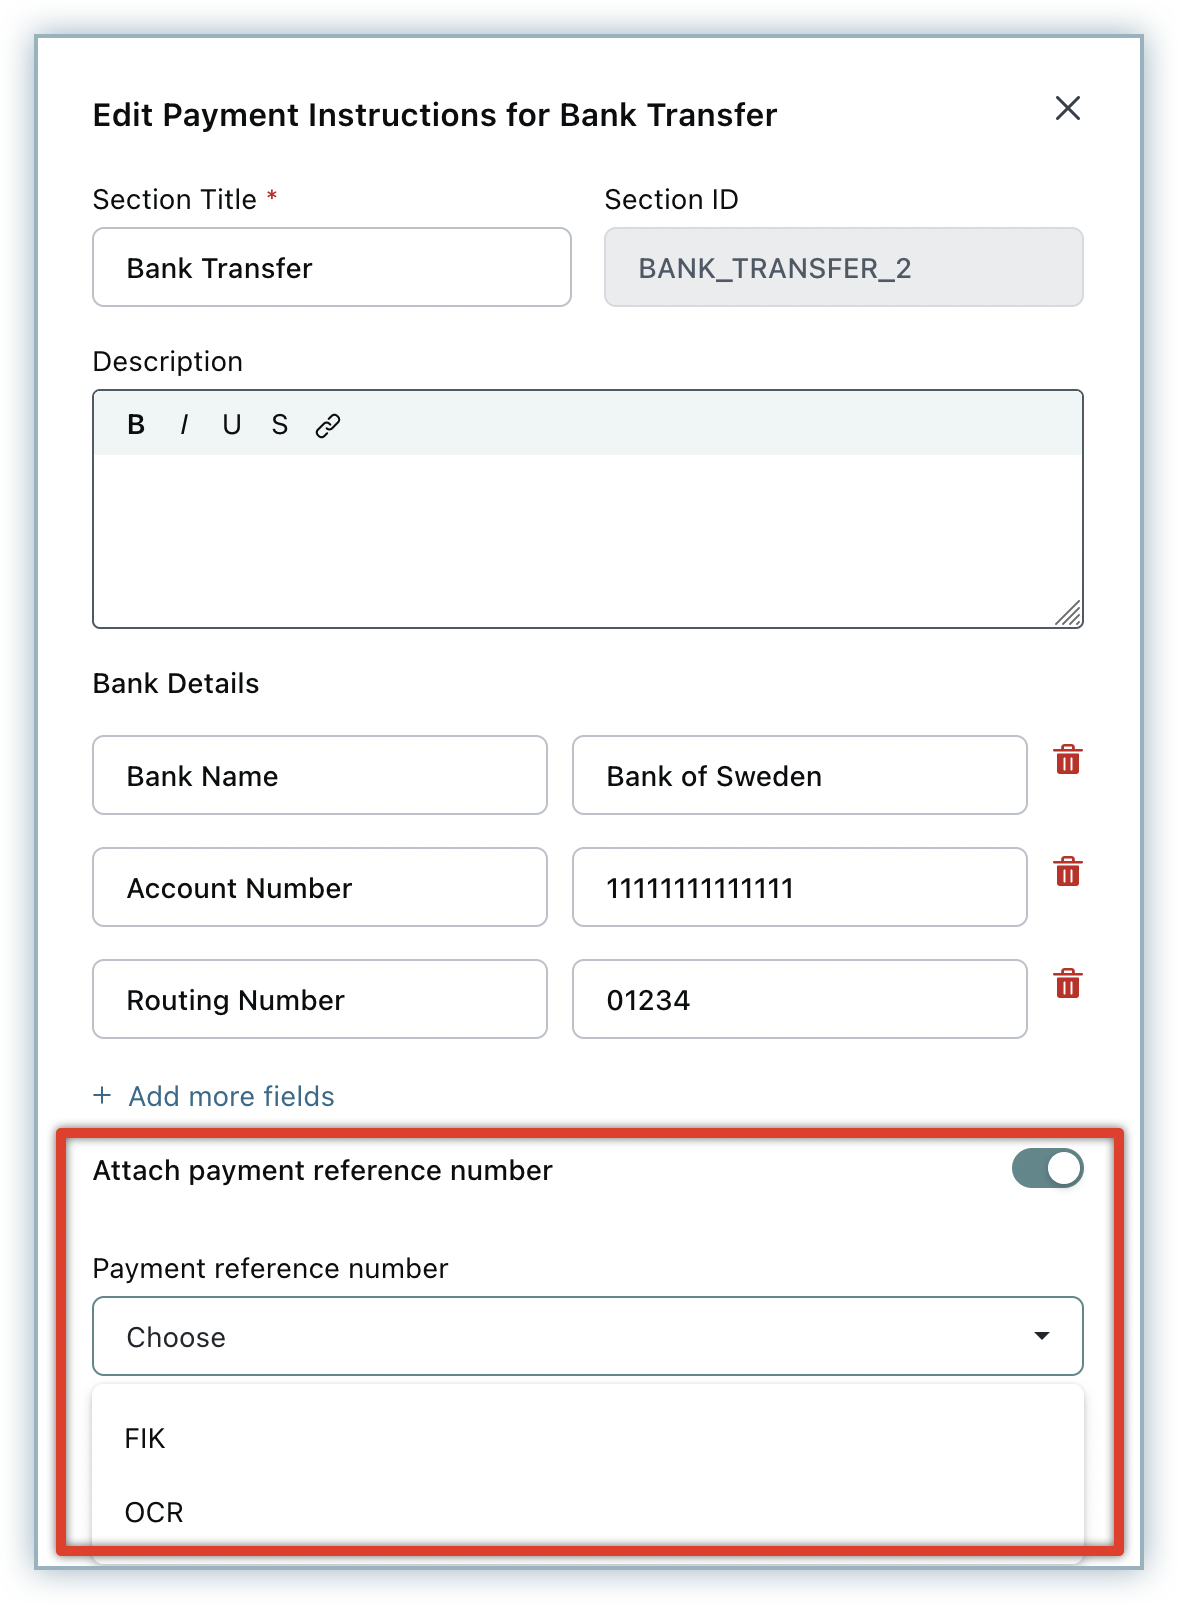Delete the Account Number row
The width and height of the screenshot is (1178, 1604).
[x=1067, y=872]
